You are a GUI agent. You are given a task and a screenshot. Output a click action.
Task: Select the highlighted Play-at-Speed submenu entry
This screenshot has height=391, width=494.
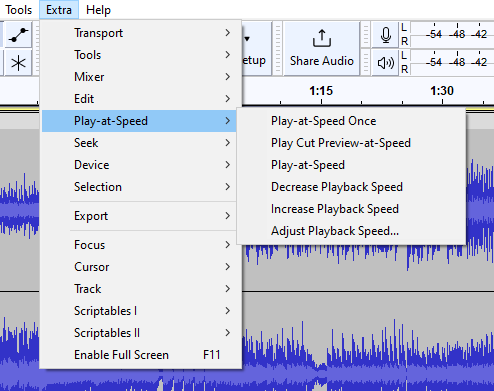(139, 121)
